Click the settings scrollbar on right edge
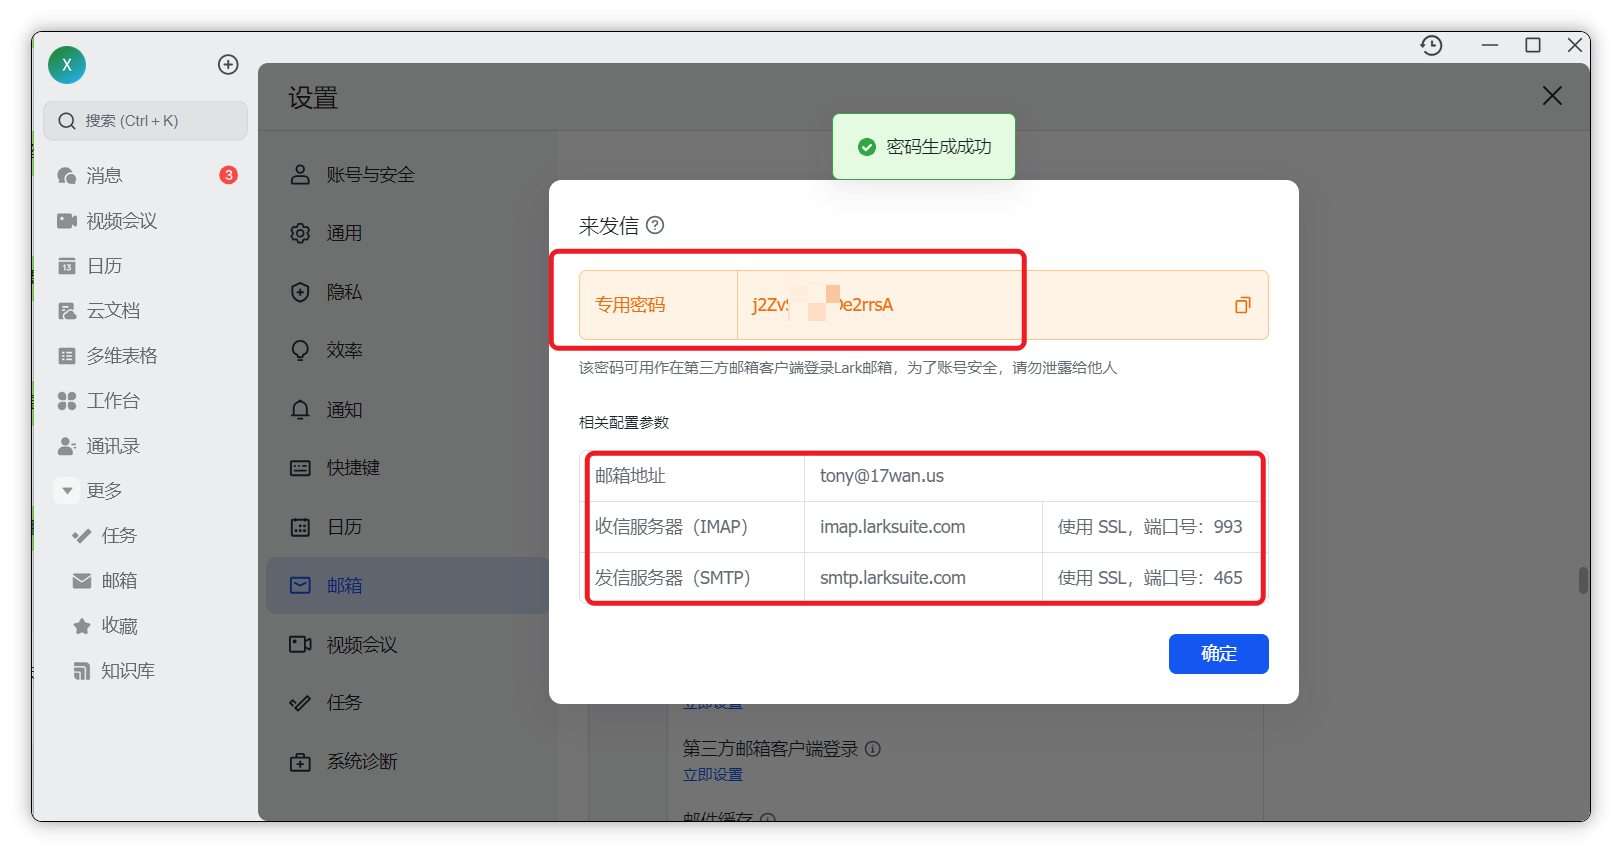The image size is (1622, 853). tap(1583, 580)
